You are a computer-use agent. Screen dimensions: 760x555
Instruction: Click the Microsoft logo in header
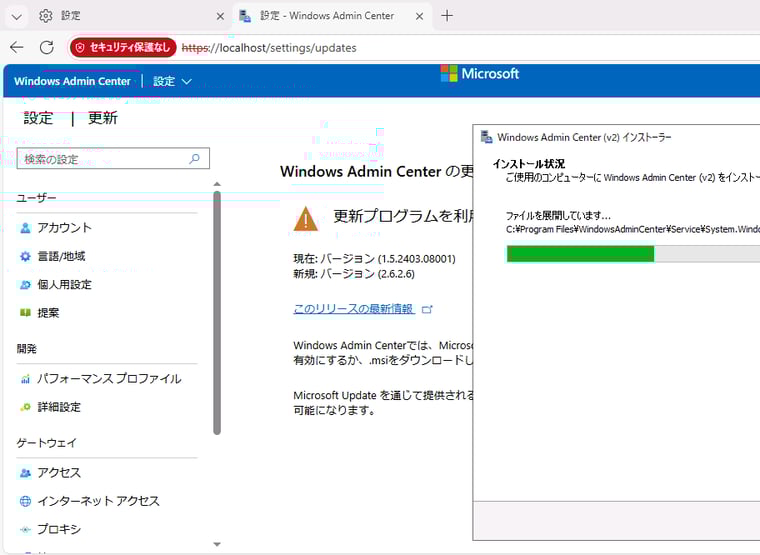(x=480, y=74)
